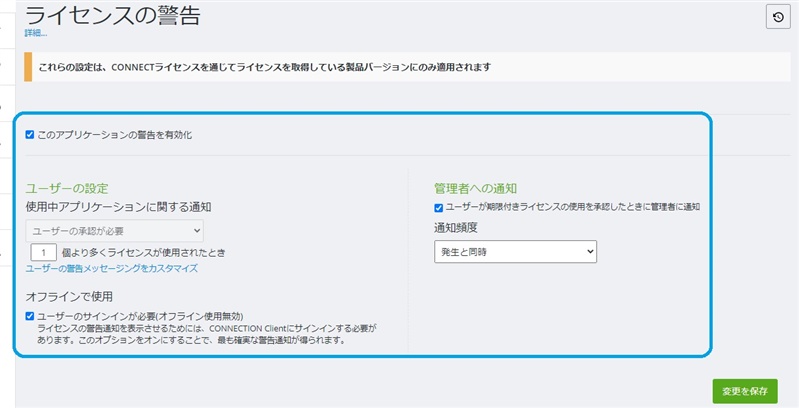This screenshot has width=799, height=408.
Task: Click the オフラインで使用 heading
Action: pyautogui.click(x=69, y=296)
